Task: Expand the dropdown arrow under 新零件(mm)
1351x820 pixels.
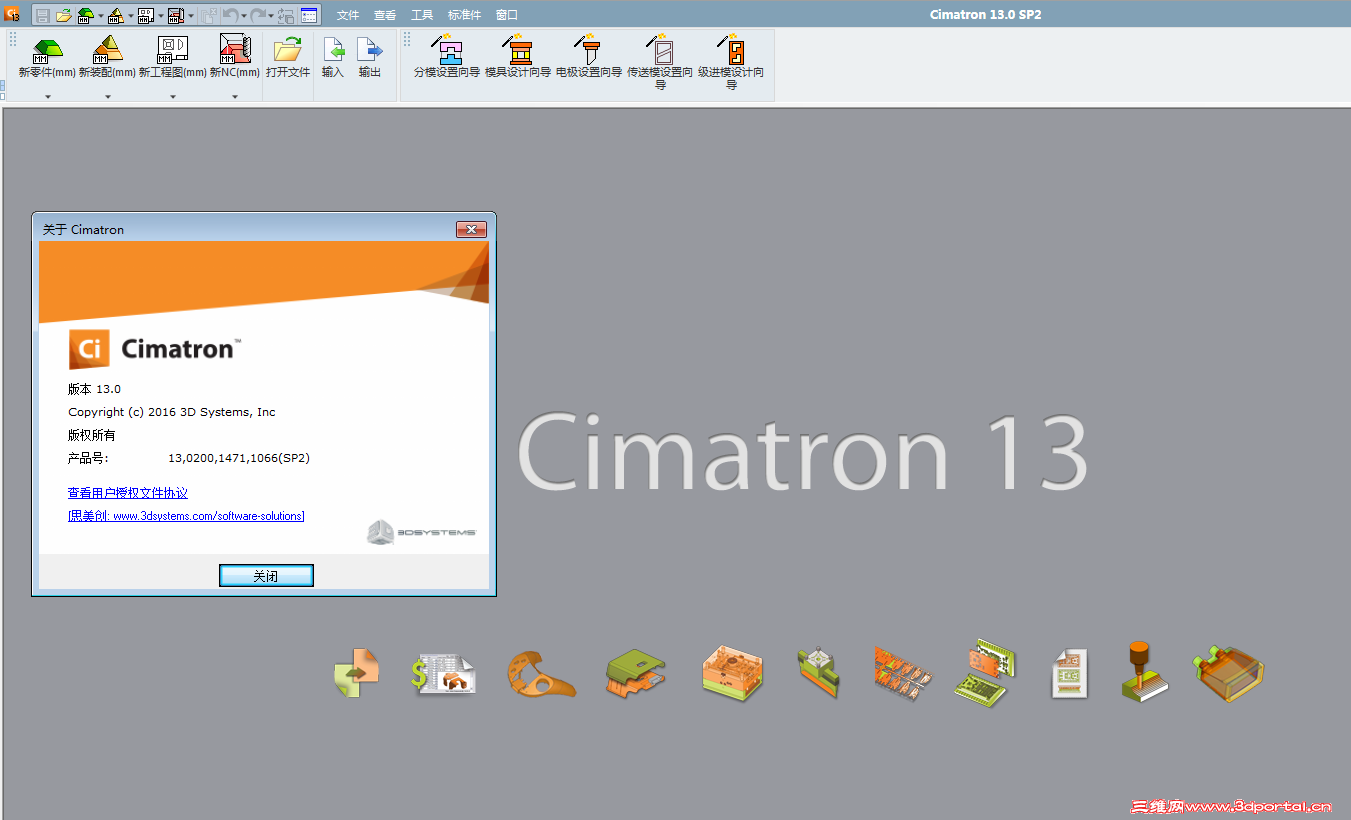Action: 47,97
